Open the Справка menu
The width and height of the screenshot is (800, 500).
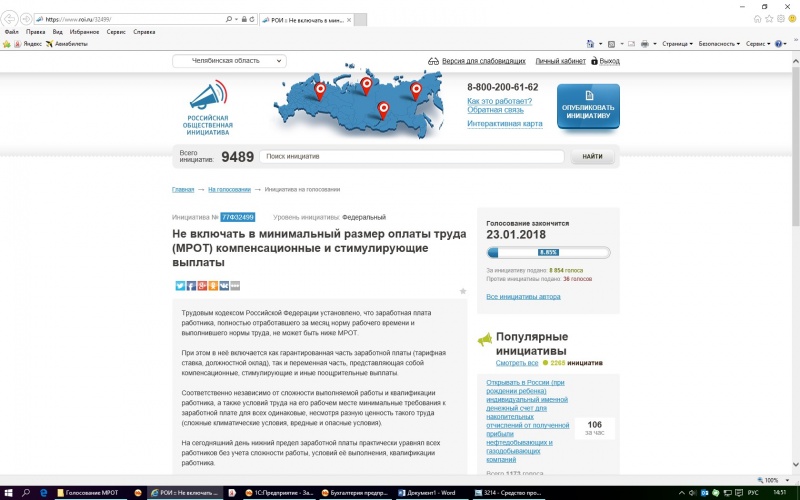pyautogui.click(x=144, y=32)
